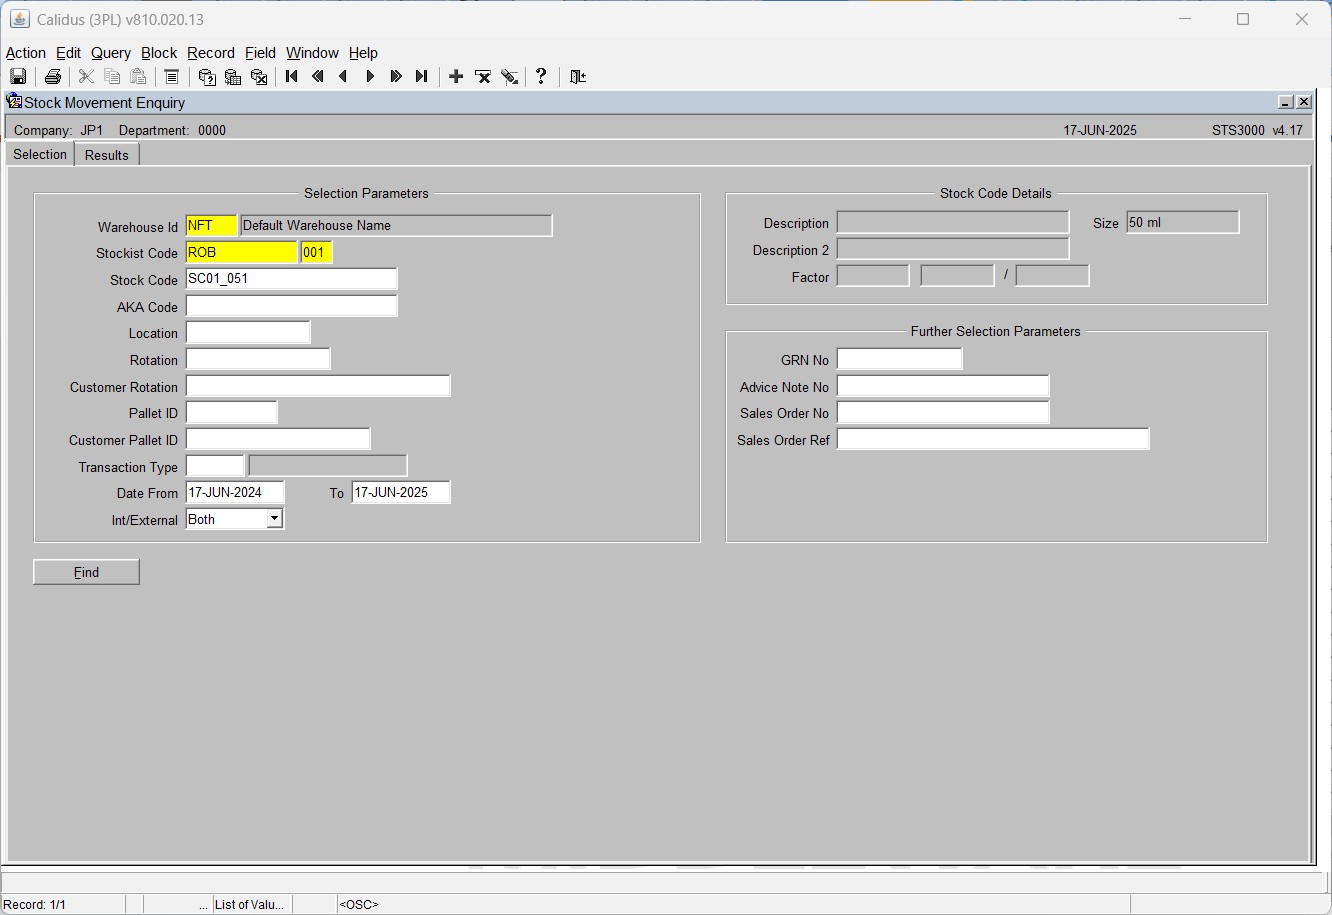Open the Query menu

(x=111, y=53)
